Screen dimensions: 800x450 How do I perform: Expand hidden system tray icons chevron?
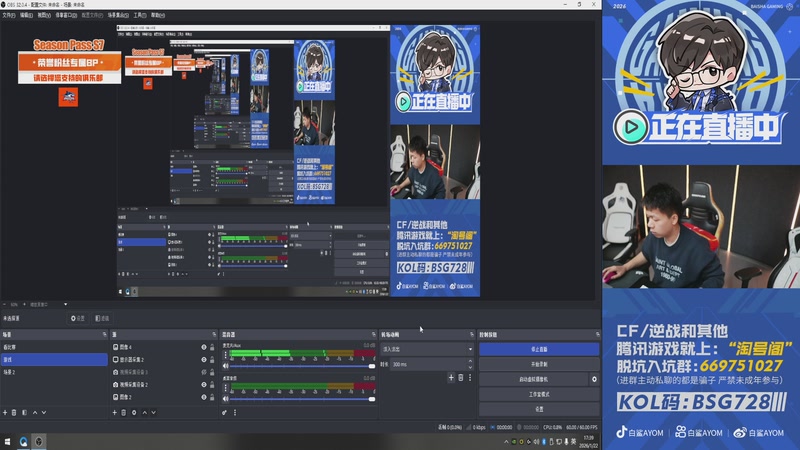(x=506, y=442)
